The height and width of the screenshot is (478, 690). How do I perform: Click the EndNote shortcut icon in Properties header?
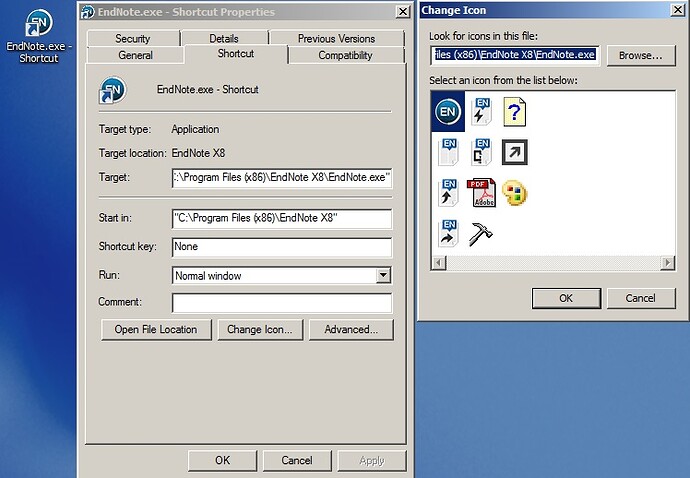point(113,90)
